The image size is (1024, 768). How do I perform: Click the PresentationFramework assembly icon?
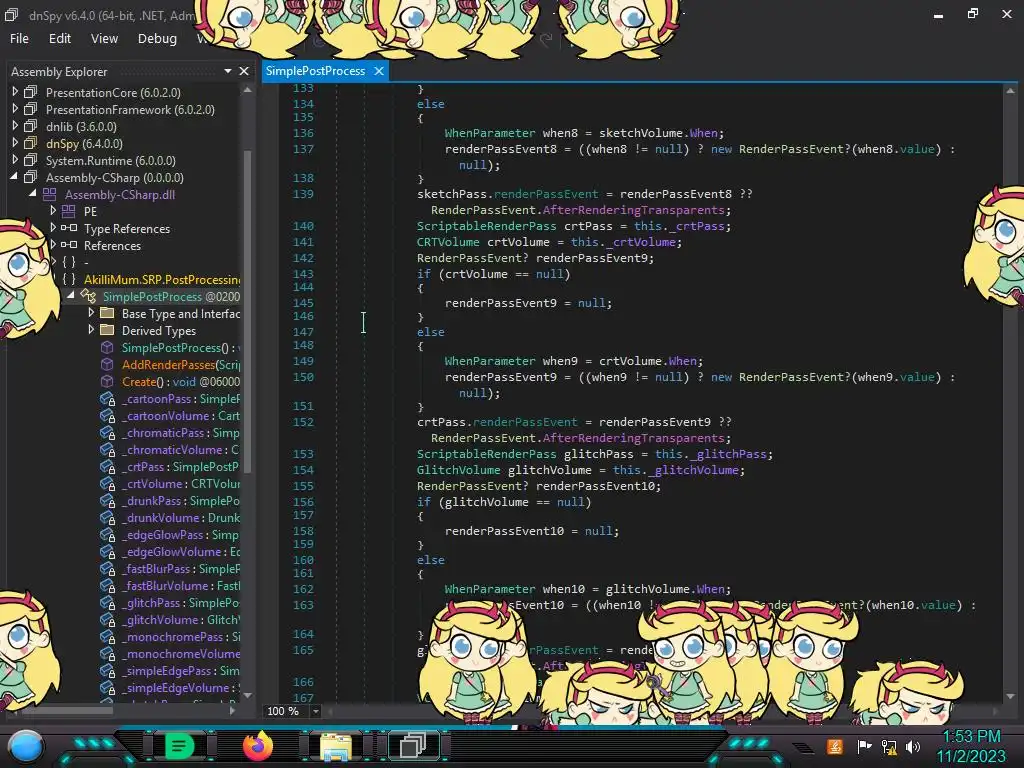tap(31, 109)
